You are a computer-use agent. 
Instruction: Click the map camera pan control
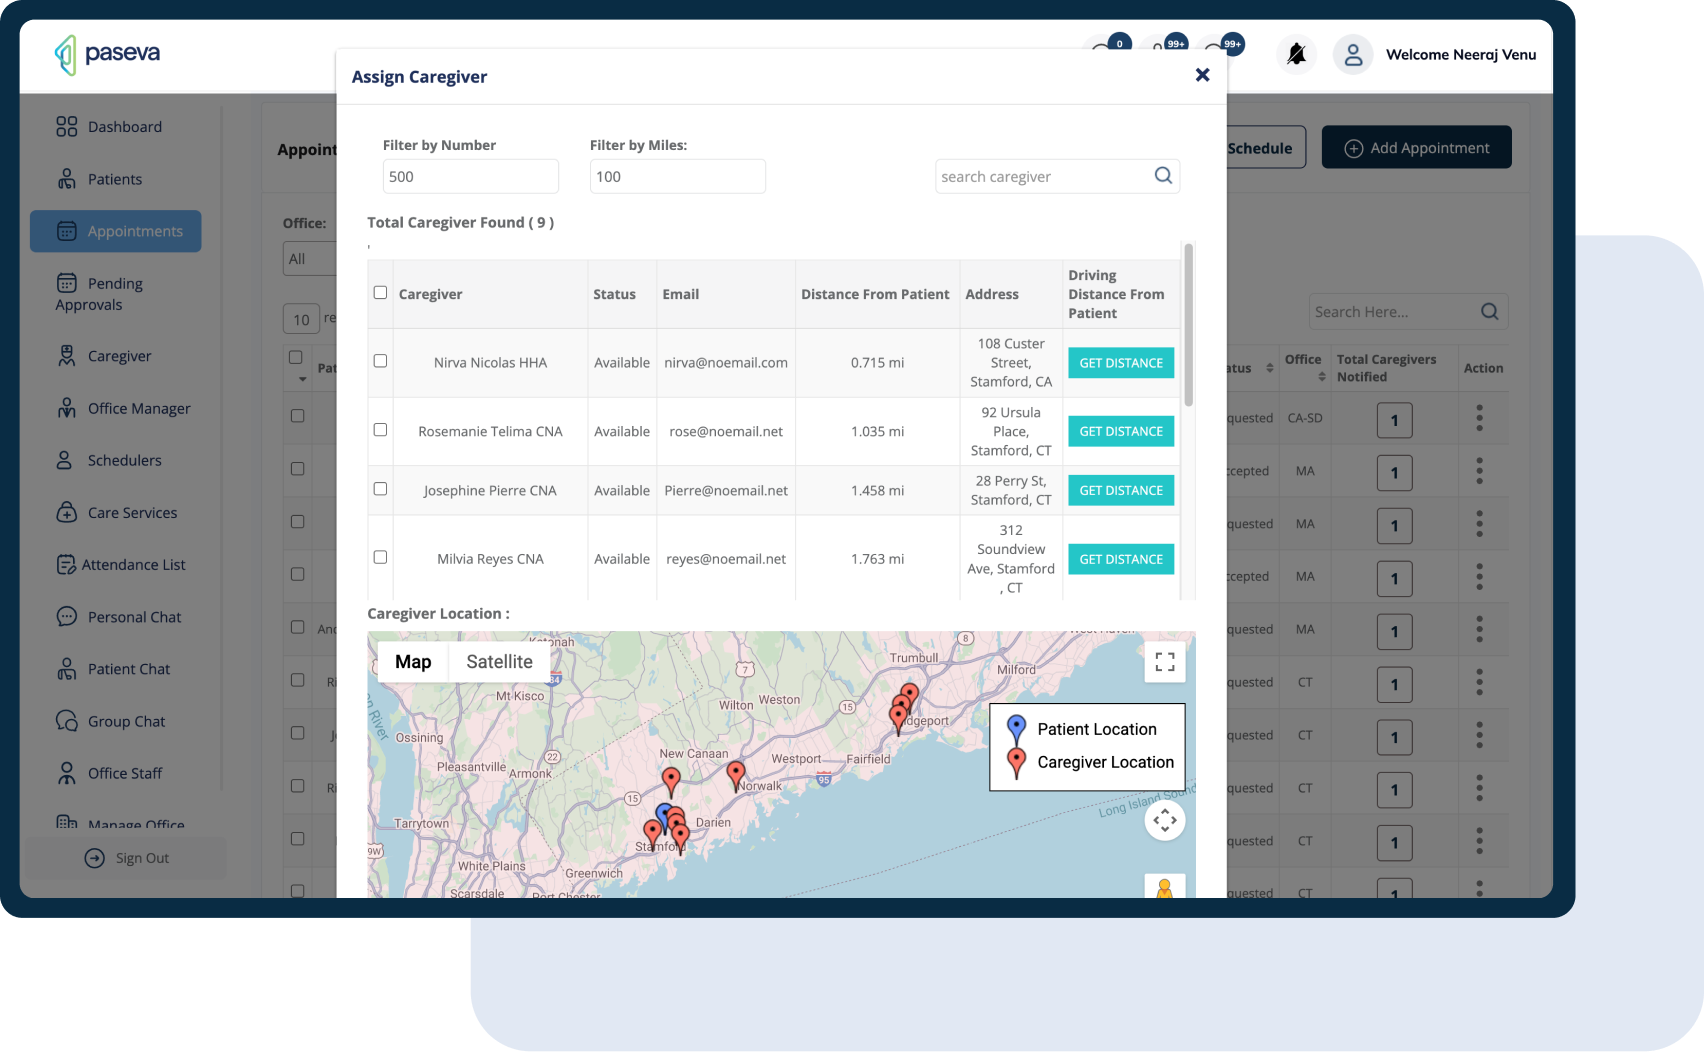[1165, 821]
